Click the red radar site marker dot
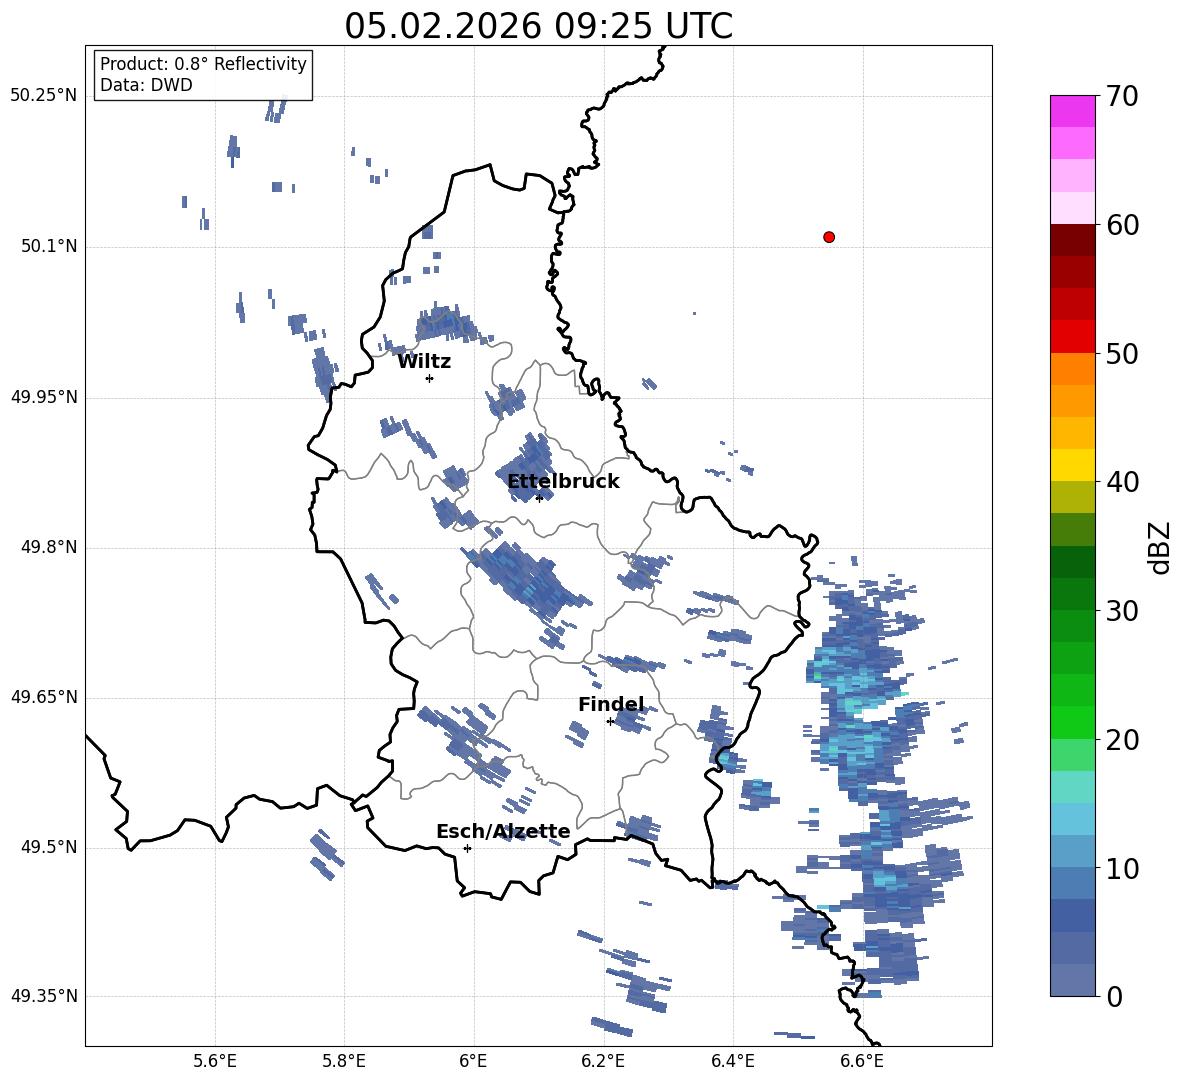The width and height of the screenshot is (1184, 1081). click(828, 237)
